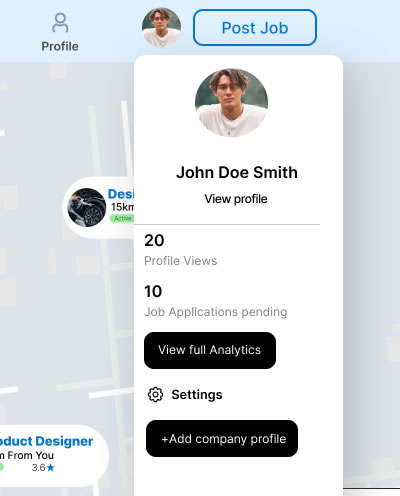Open the View profile link
400x496 pixels.
pyautogui.click(x=236, y=199)
